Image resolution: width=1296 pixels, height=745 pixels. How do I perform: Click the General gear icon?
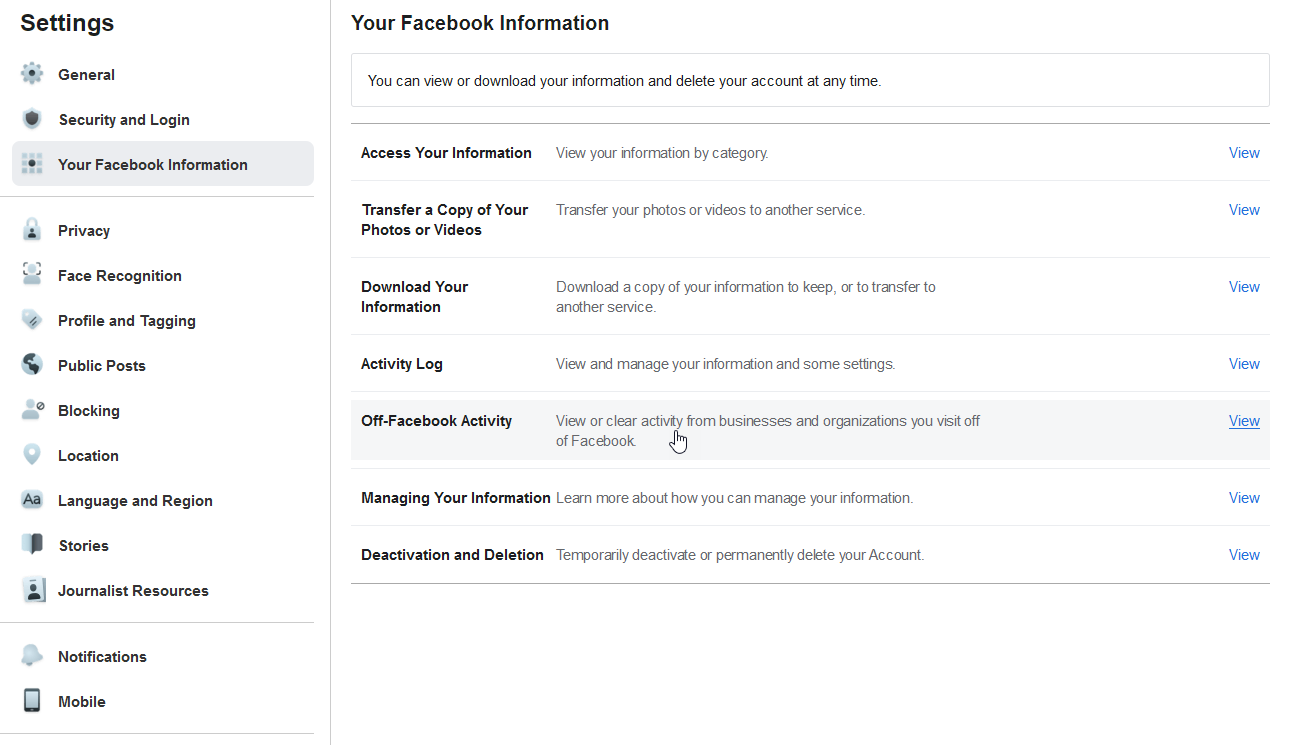(x=32, y=74)
